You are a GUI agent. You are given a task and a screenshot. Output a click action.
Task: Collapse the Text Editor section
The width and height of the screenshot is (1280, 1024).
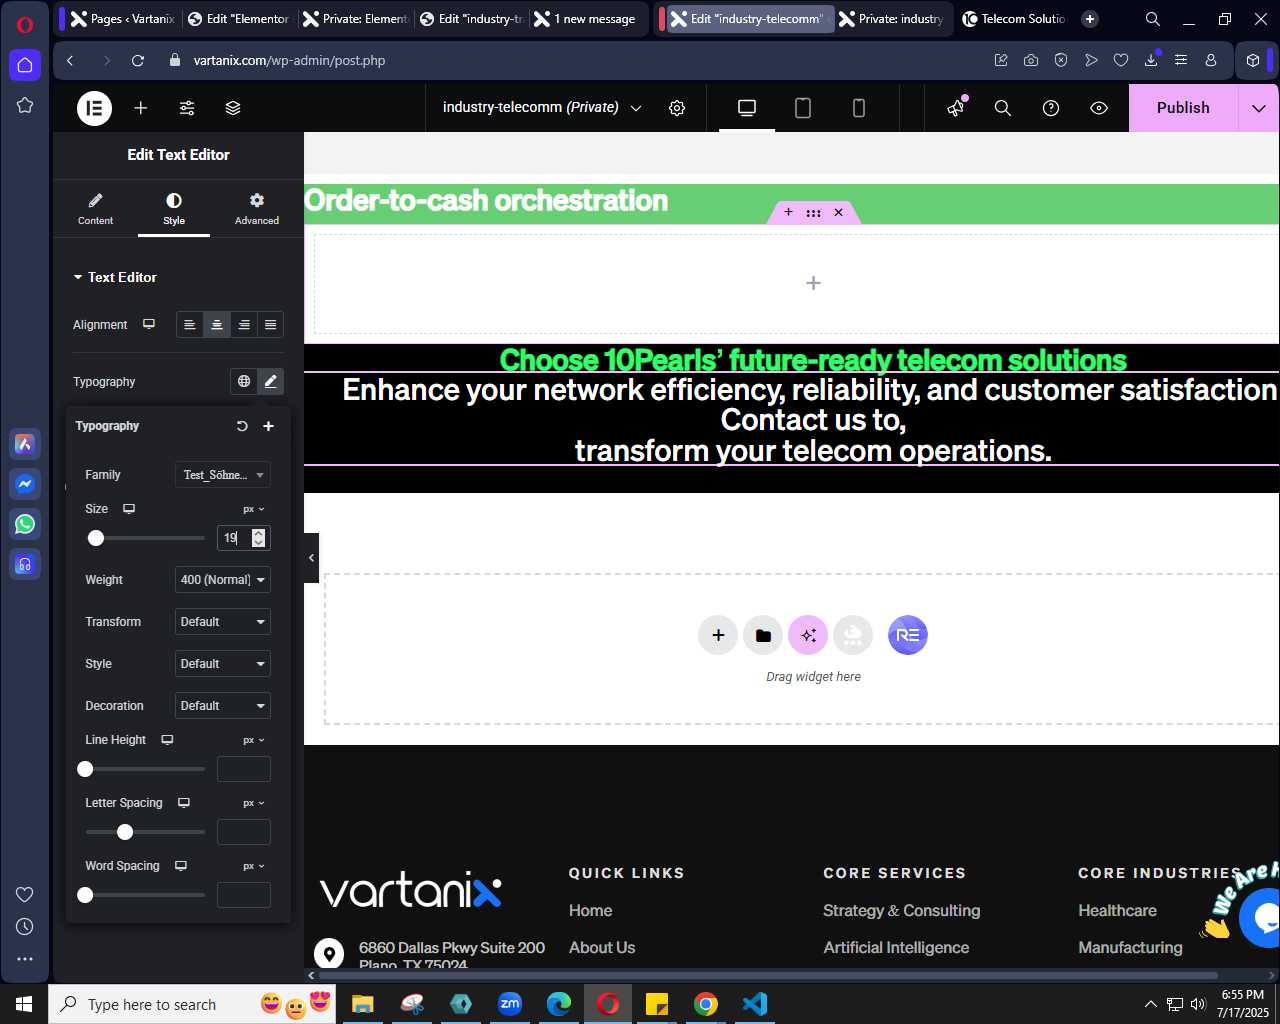tap(115, 277)
